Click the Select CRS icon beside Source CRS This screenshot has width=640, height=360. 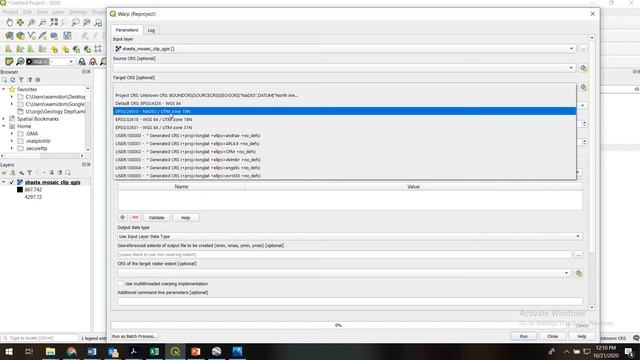[x=583, y=68]
